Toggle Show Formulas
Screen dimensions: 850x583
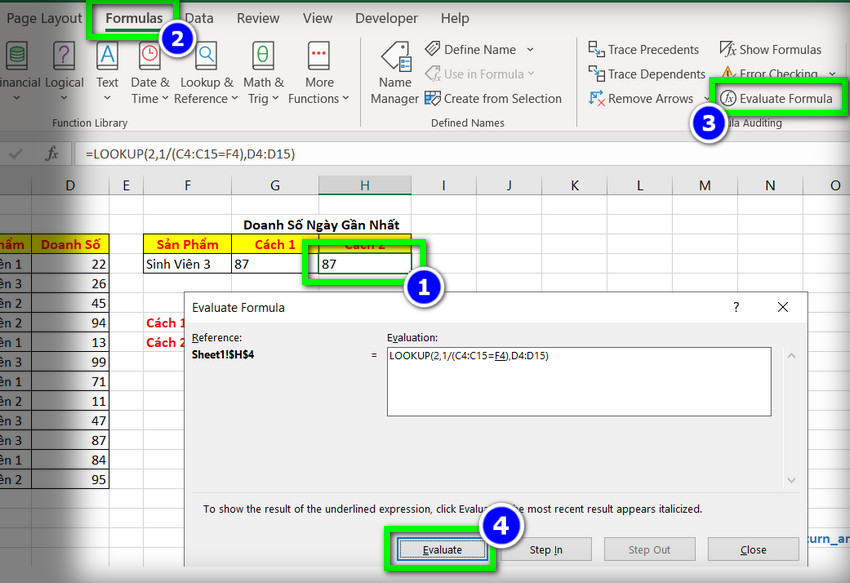click(770, 50)
